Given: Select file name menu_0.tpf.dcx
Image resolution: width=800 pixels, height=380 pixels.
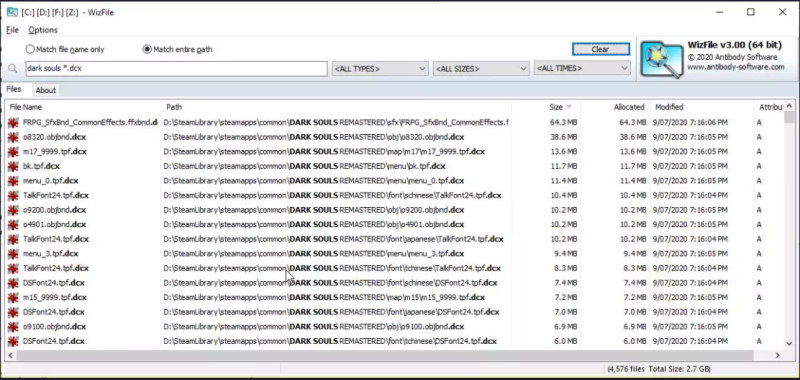Looking at the screenshot, I should (51, 181).
